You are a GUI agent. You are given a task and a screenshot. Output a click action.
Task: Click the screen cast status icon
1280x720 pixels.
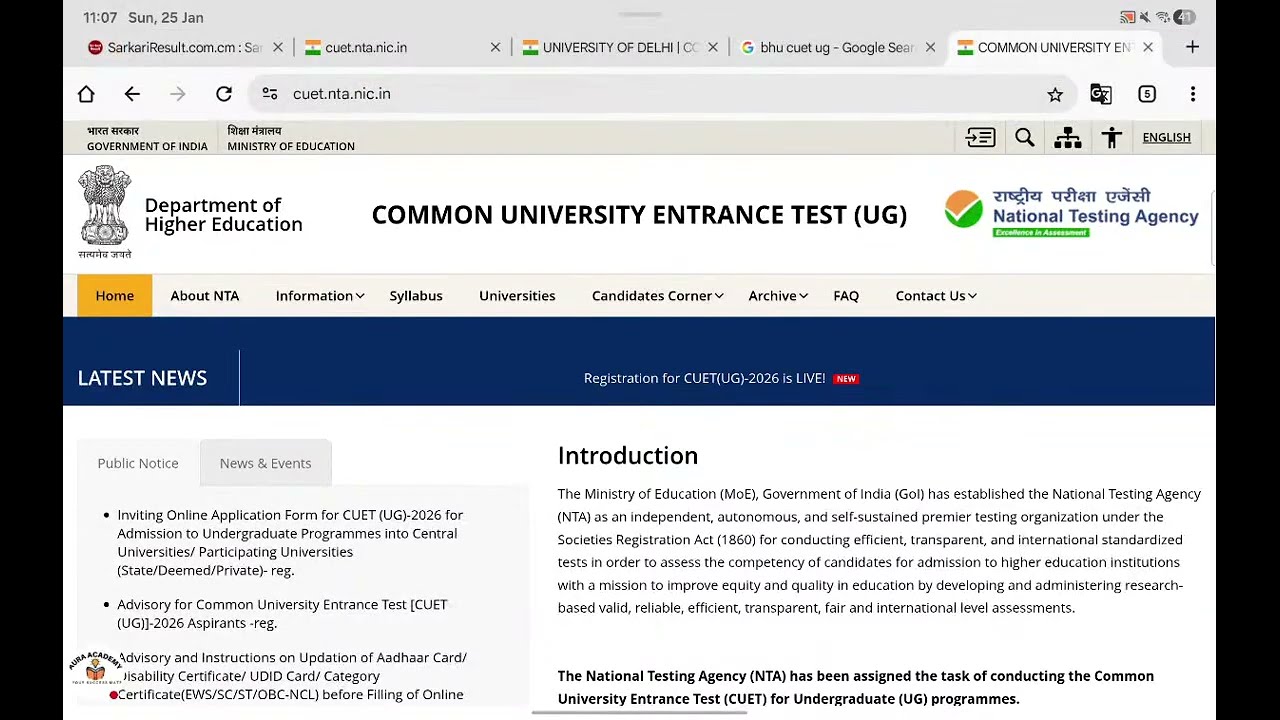pos(1127,17)
